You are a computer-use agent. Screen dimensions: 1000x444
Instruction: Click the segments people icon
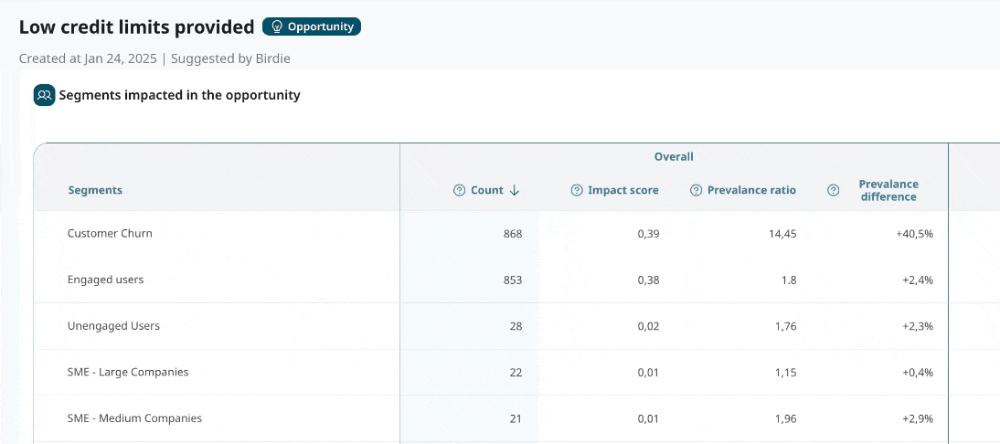[44, 96]
